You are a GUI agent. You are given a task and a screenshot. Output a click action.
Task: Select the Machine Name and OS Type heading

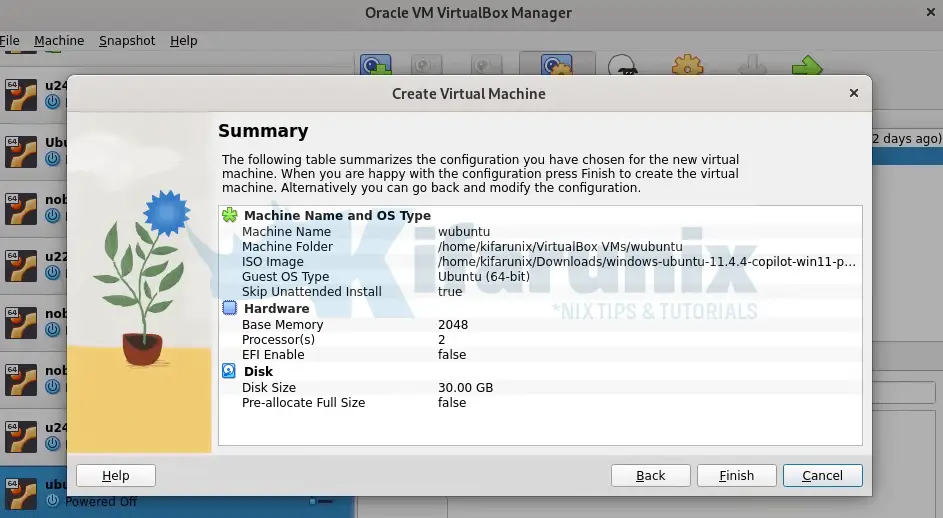pos(337,215)
